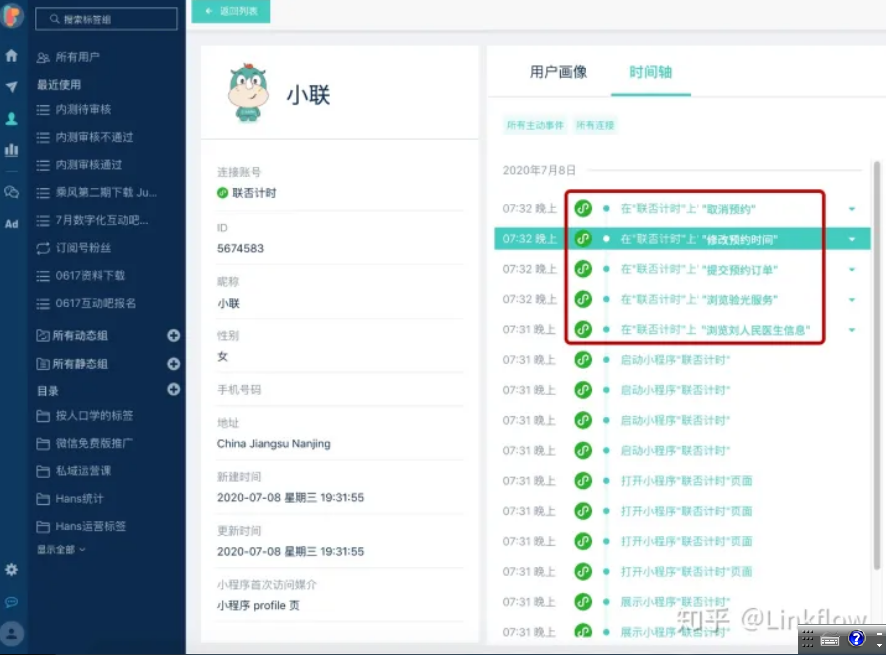Click the app logo at top left
Image resolution: width=886 pixels, height=655 pixels.
coord(12,14)
